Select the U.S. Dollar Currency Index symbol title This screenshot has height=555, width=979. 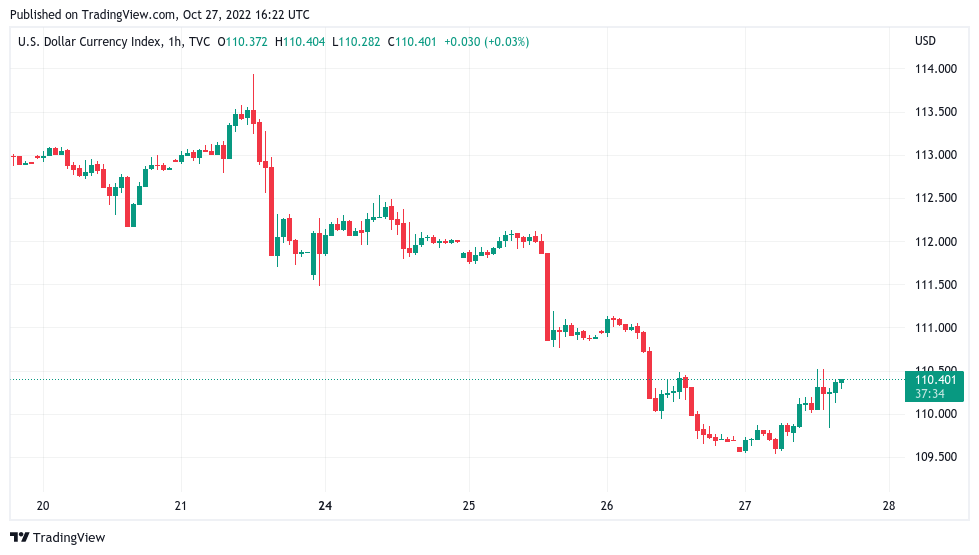(100, 41)
